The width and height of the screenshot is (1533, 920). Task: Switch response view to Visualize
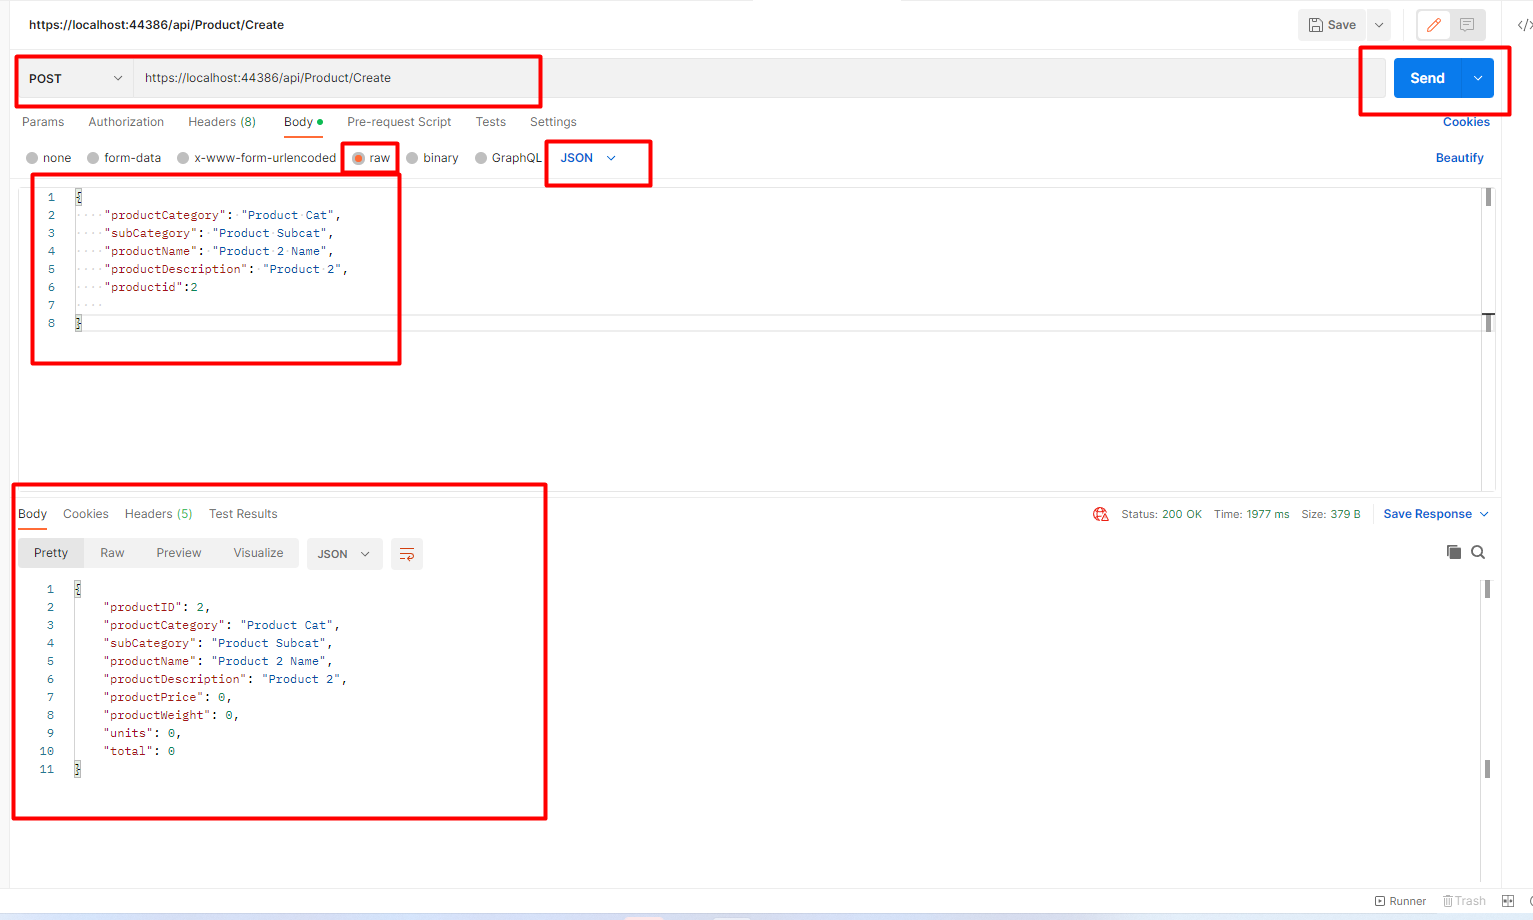tap(258, 553)
